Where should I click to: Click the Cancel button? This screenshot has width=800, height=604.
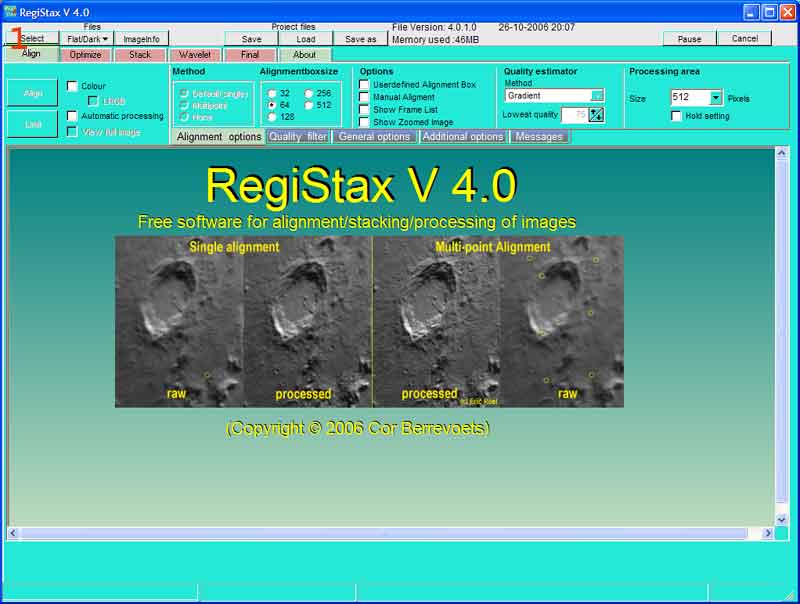click(744, 38)
